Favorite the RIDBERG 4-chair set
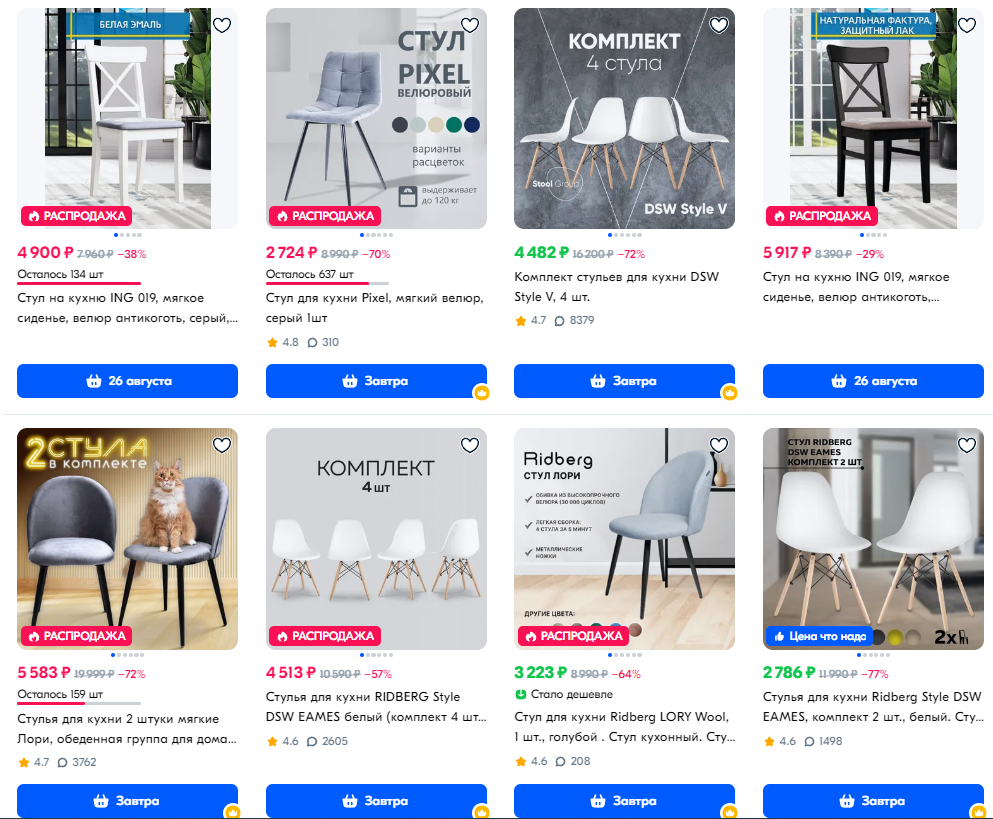 click(470, 445)
